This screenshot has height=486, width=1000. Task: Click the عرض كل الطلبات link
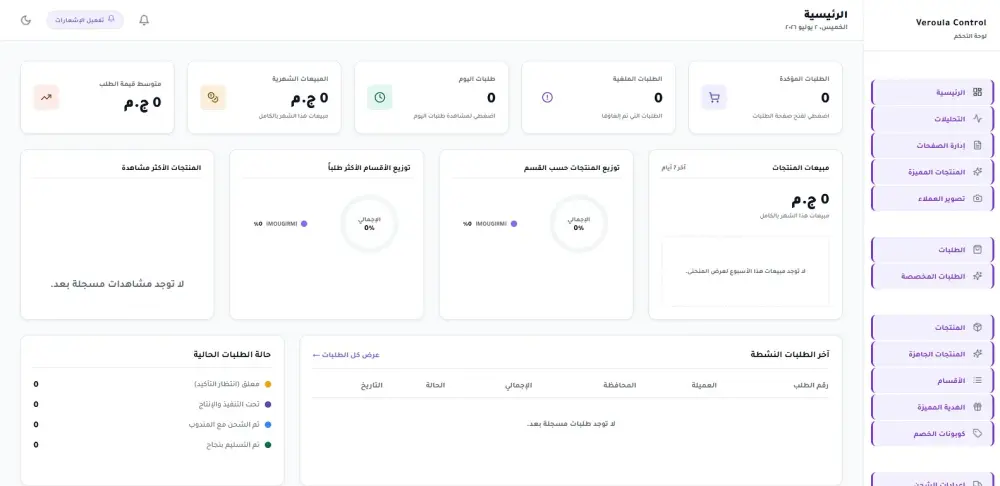[x=346, y=355]
